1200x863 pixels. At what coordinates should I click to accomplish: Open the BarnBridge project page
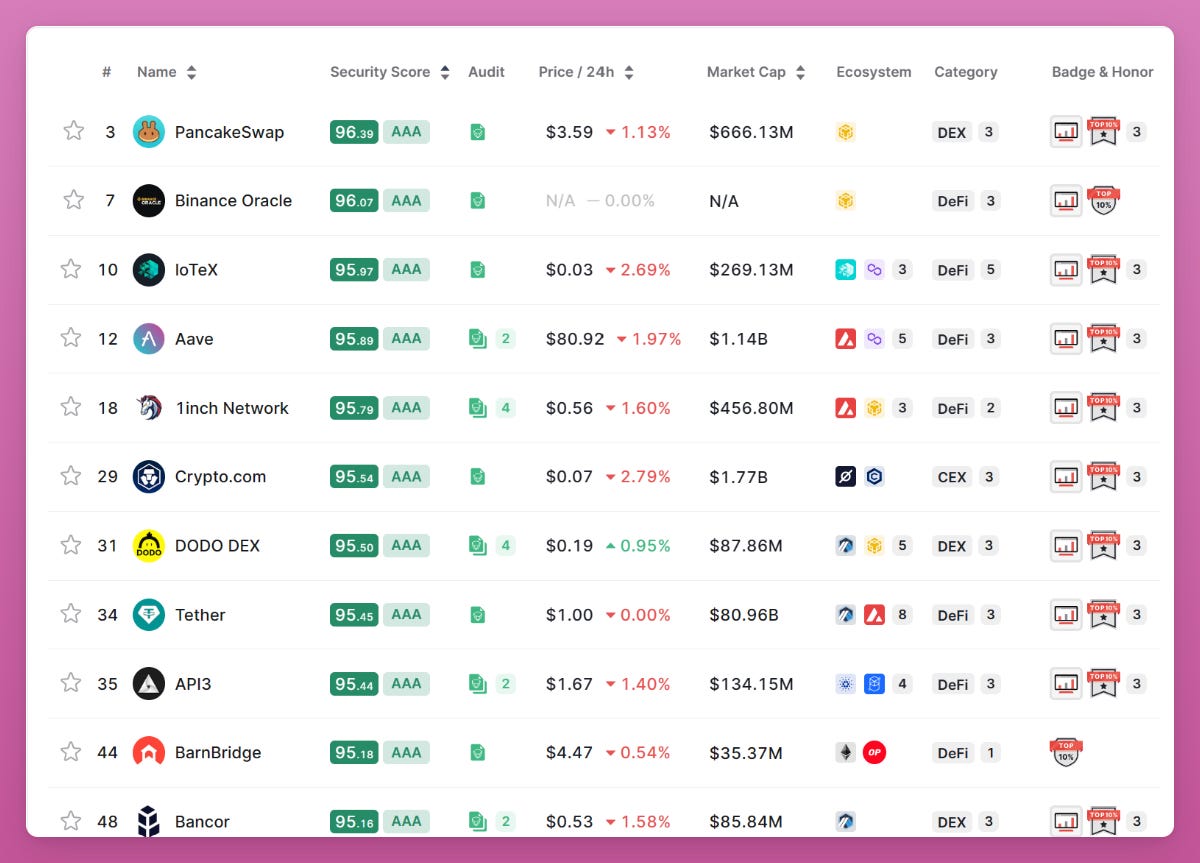pos(218,752)
